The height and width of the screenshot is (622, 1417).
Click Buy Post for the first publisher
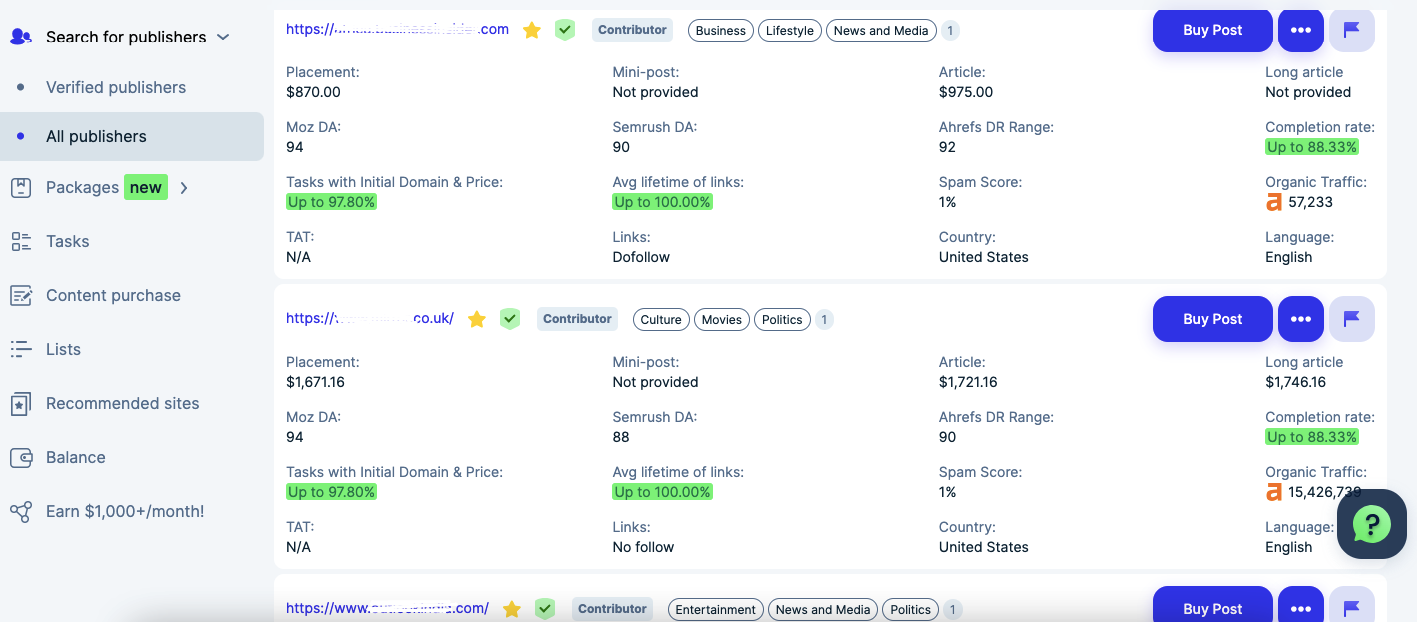point(1212,30)
